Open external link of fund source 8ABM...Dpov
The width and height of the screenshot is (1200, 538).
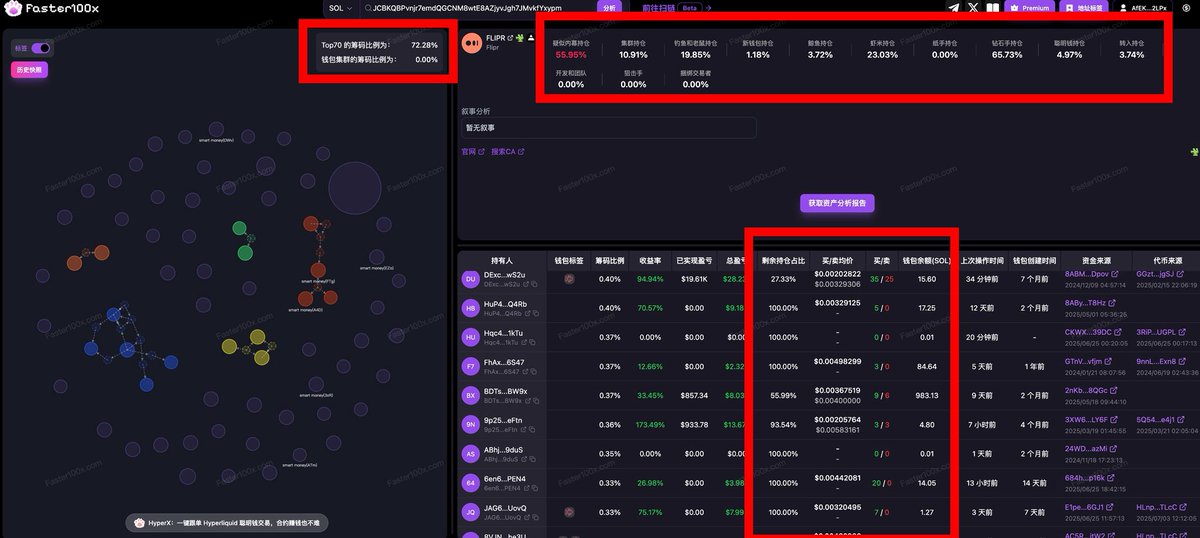pyautogui.click(x=1113, y=273)
